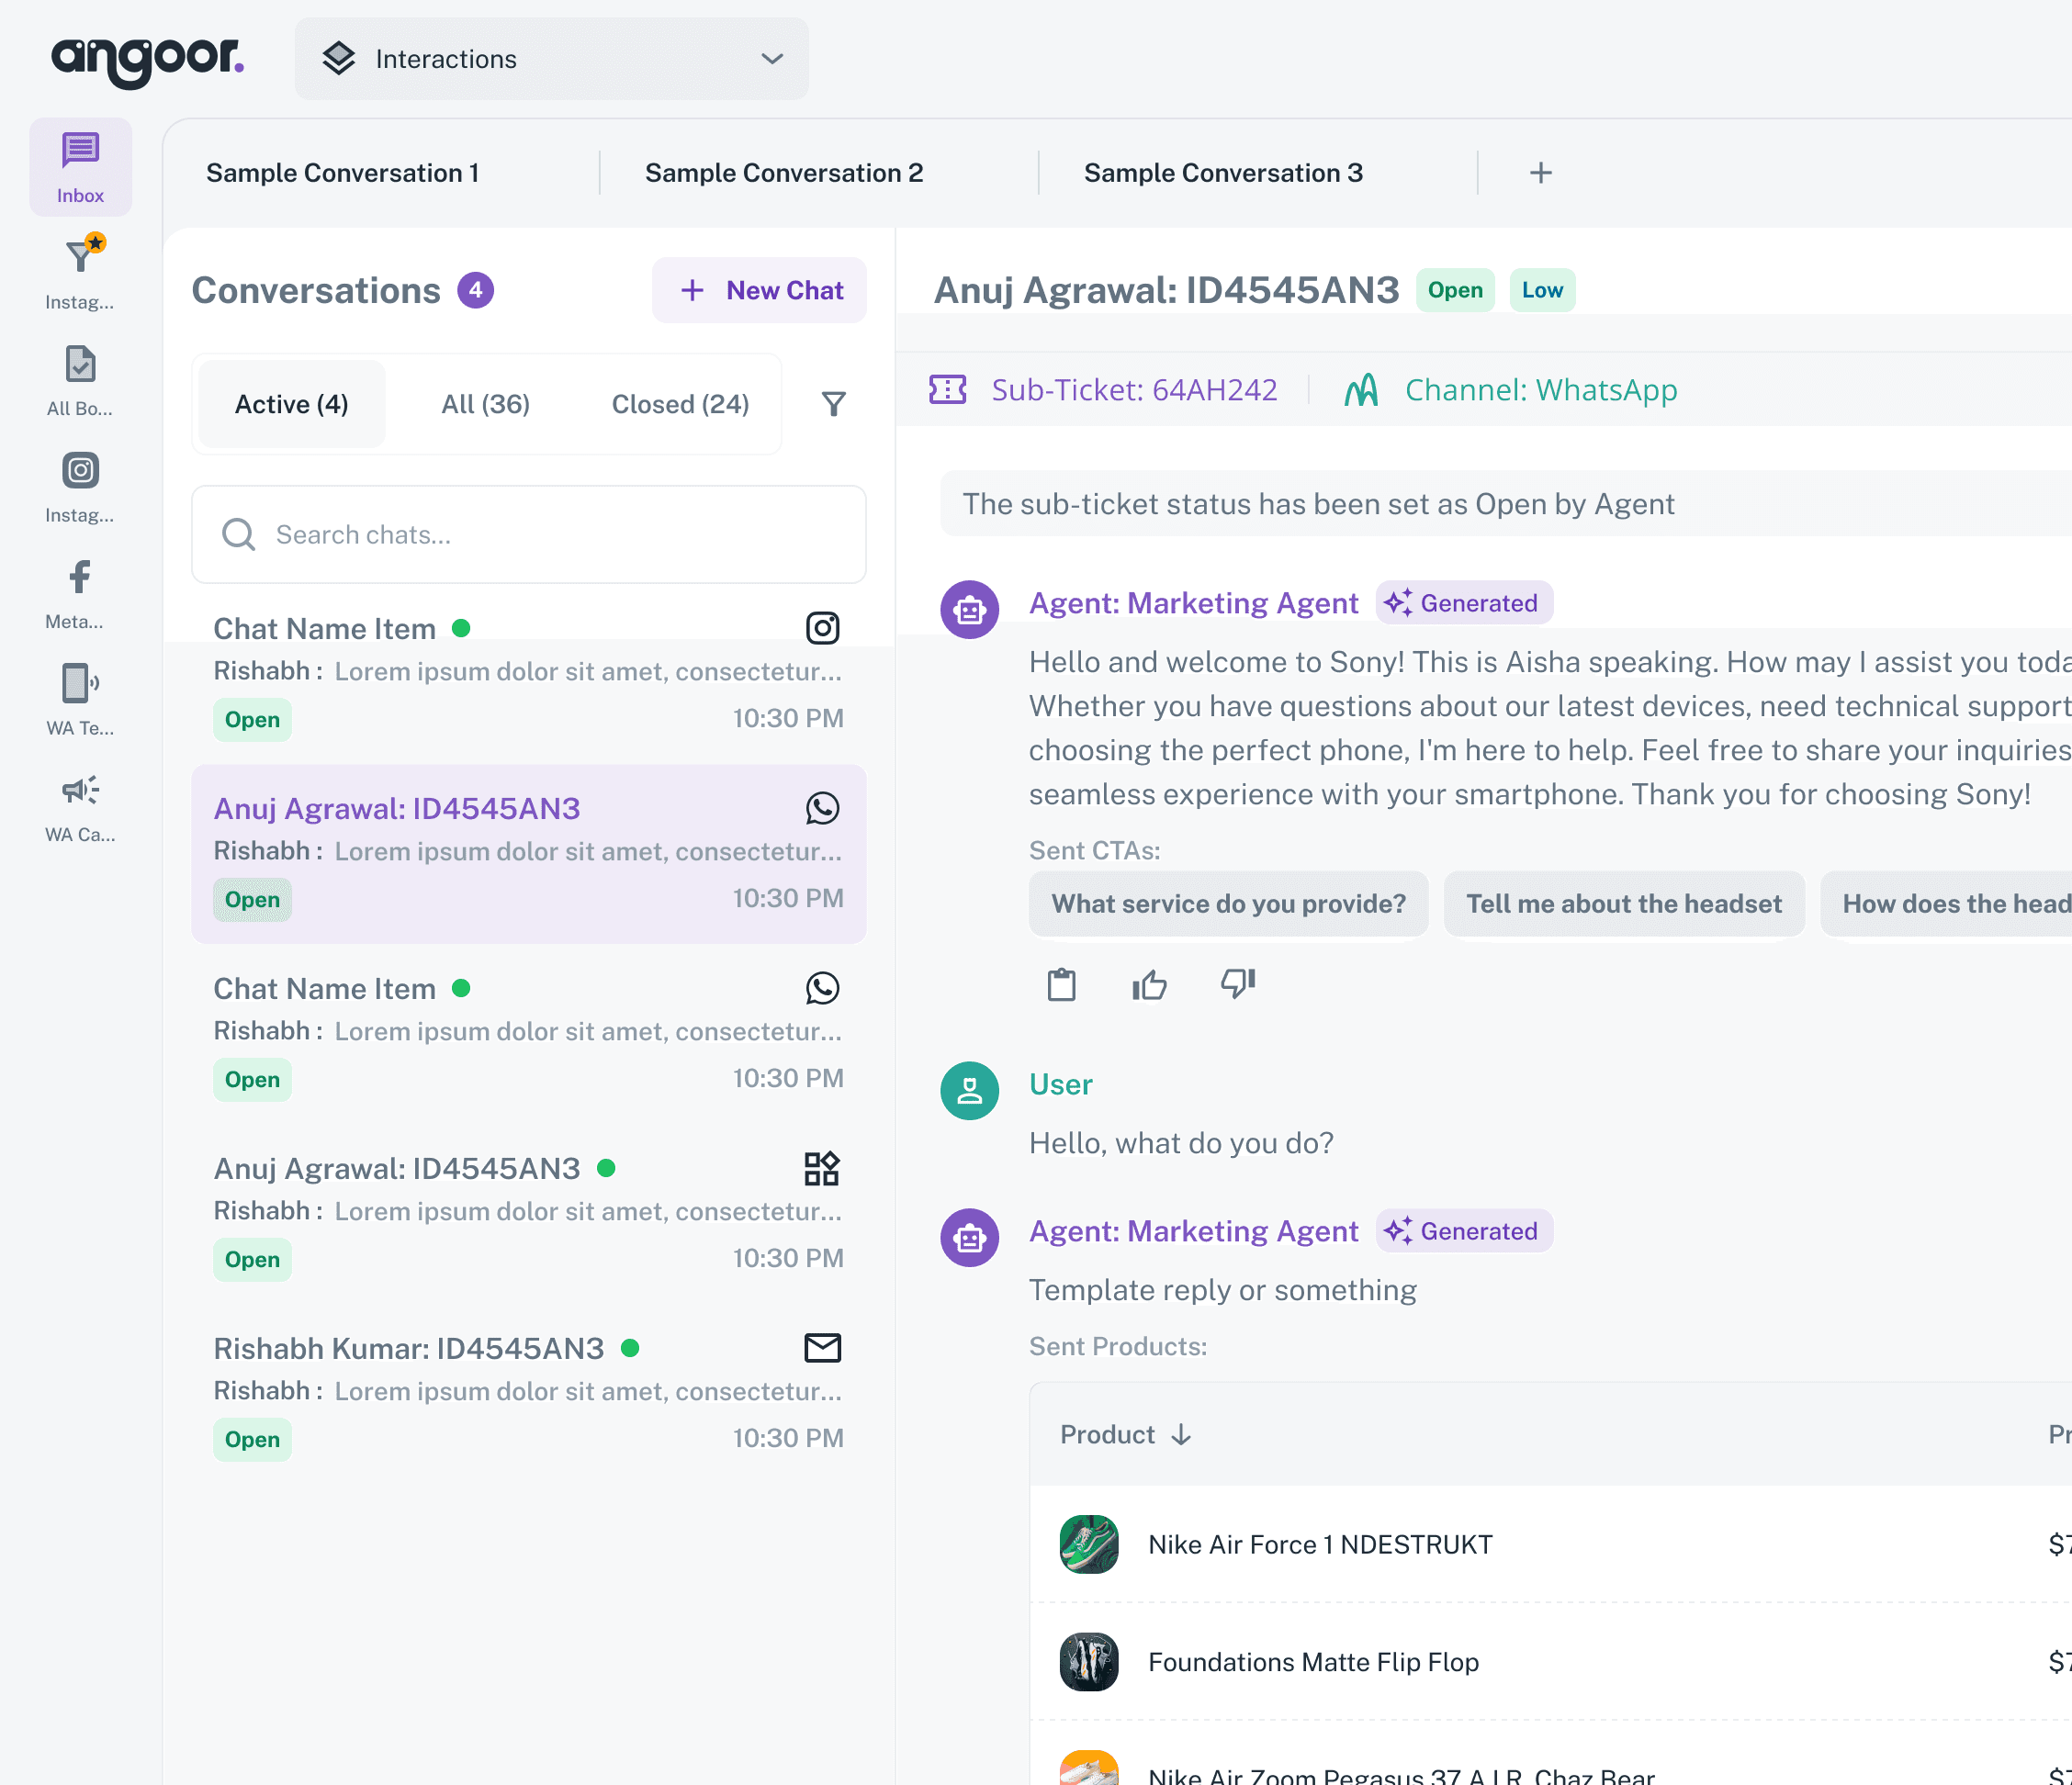
Task: Click the thumbs down feedback icon
Action: click(x=1237, y=983)
